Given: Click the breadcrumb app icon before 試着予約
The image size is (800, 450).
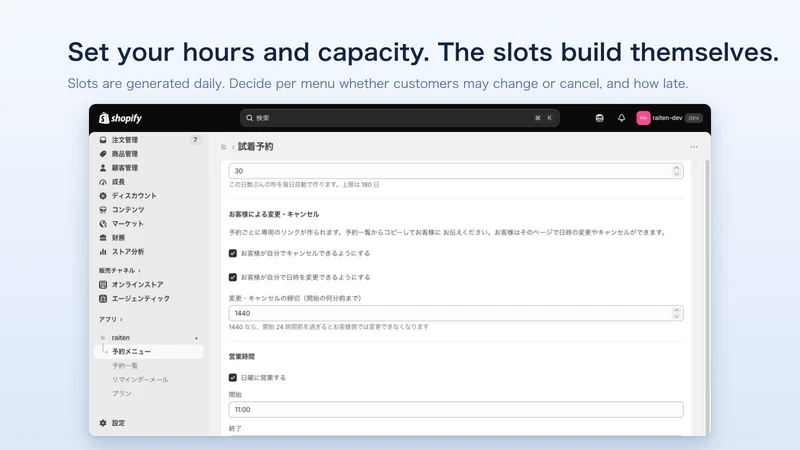Looking at the screenshot, I should (x=223, y=147).
